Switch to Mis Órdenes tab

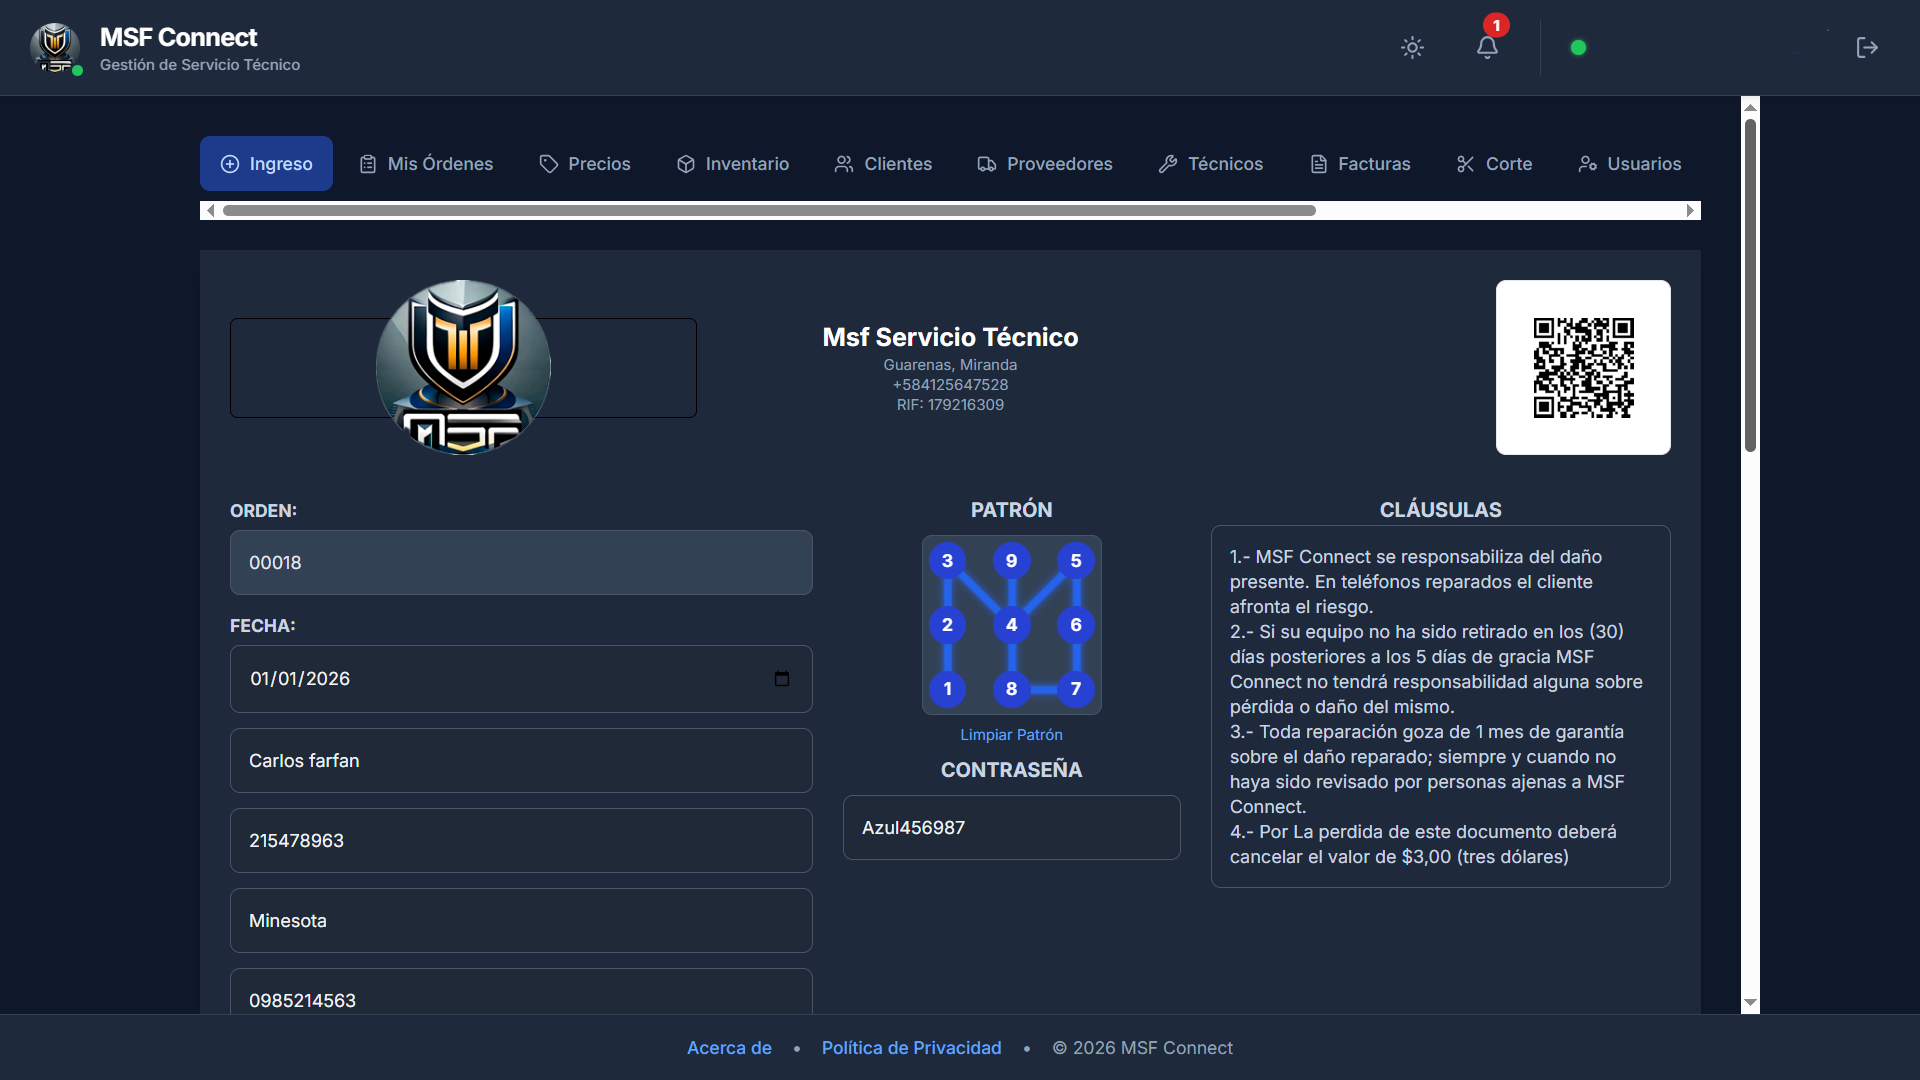click(x=426, y=163)
